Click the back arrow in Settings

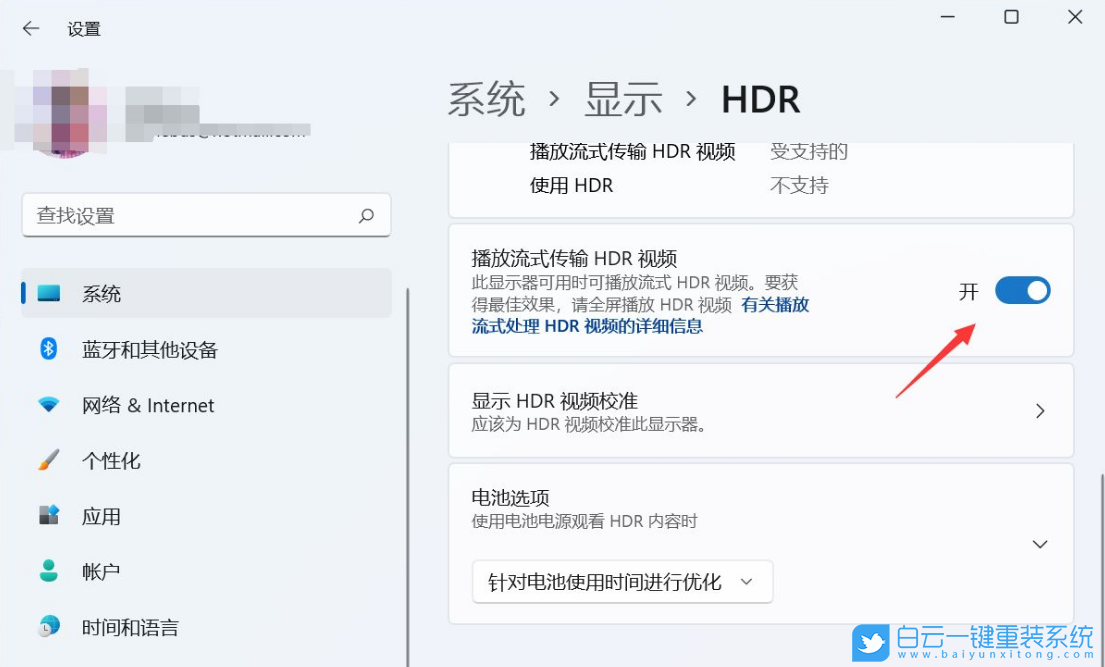pyautogui.click(x=31, y=29)
